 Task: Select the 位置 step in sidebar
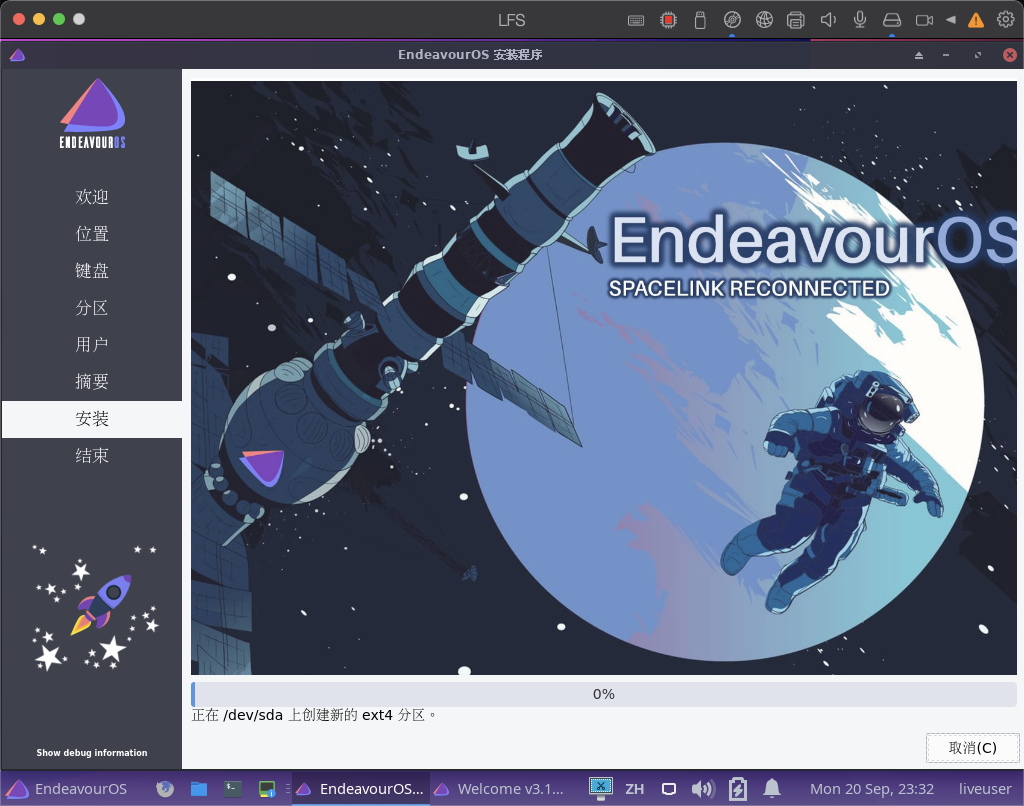click(x=91, y=234)
